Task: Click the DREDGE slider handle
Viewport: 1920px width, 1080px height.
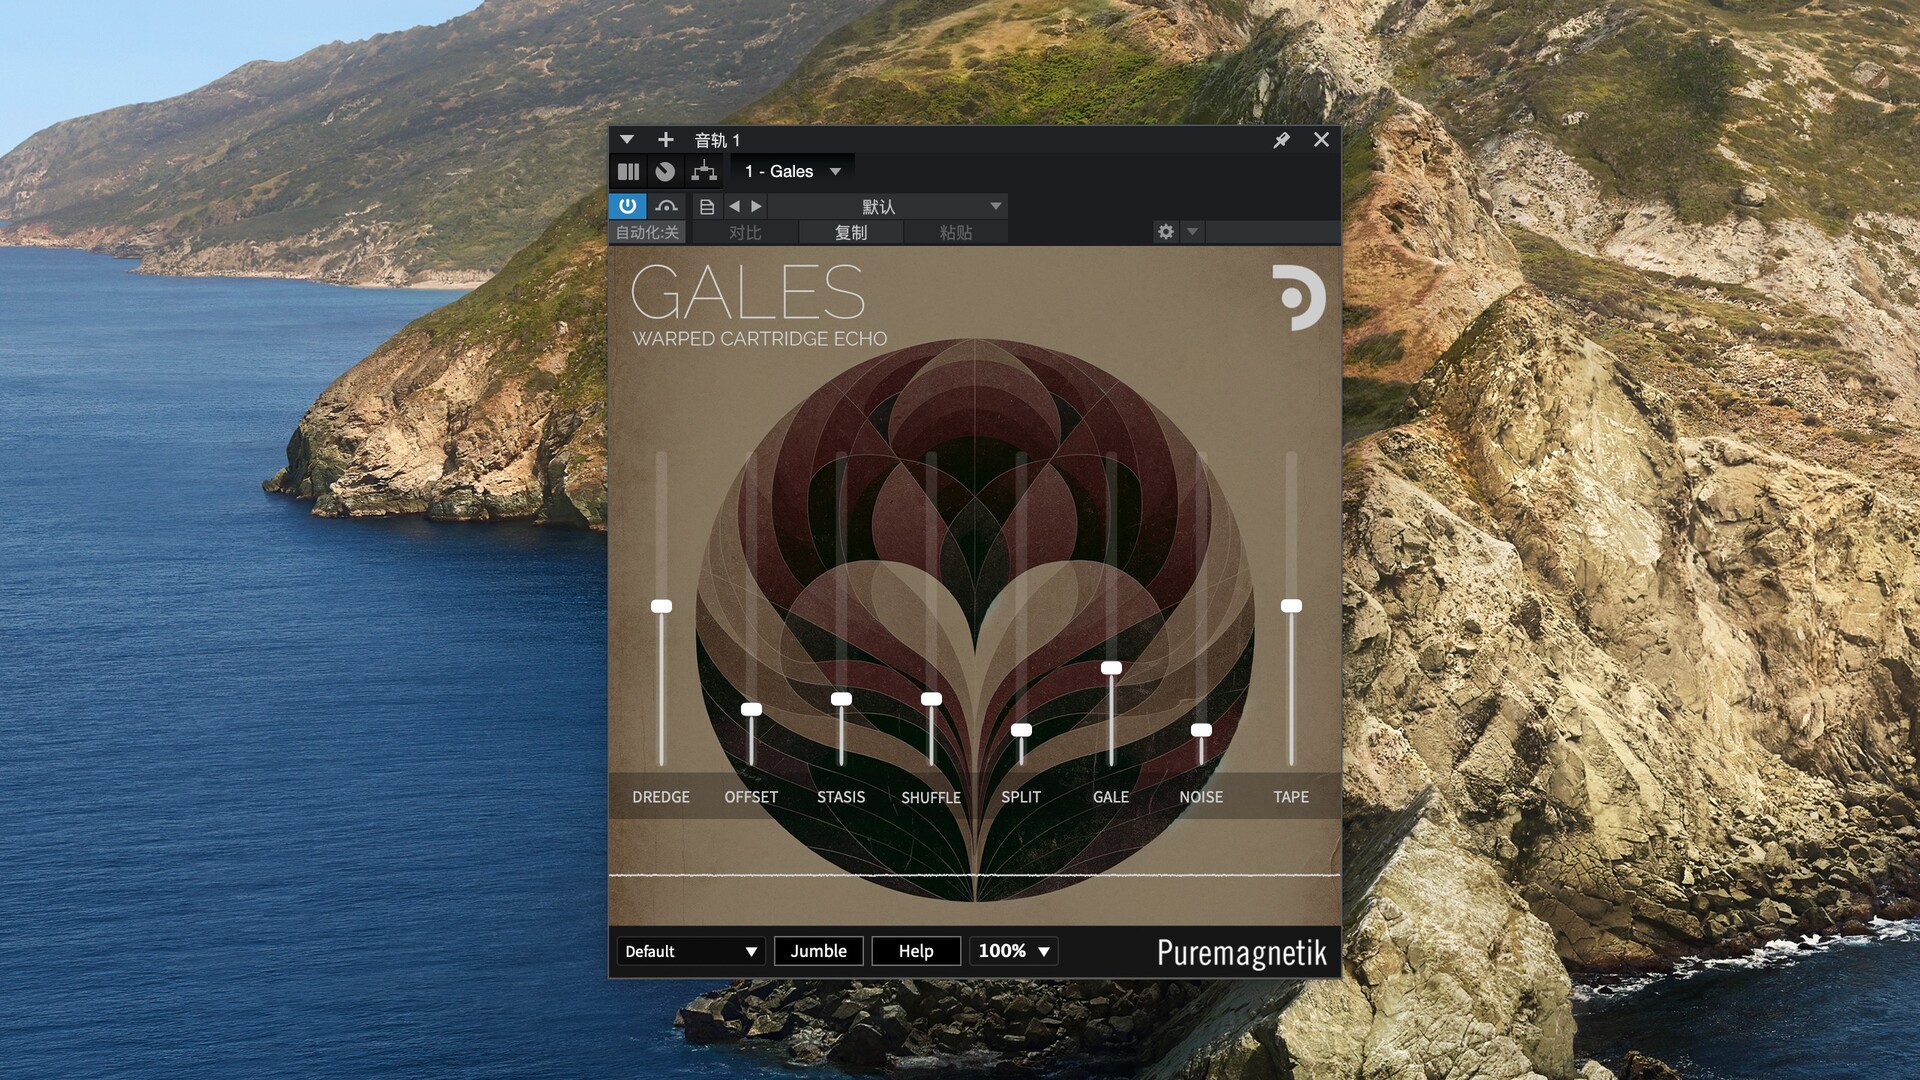Action: tap(661, 606)
